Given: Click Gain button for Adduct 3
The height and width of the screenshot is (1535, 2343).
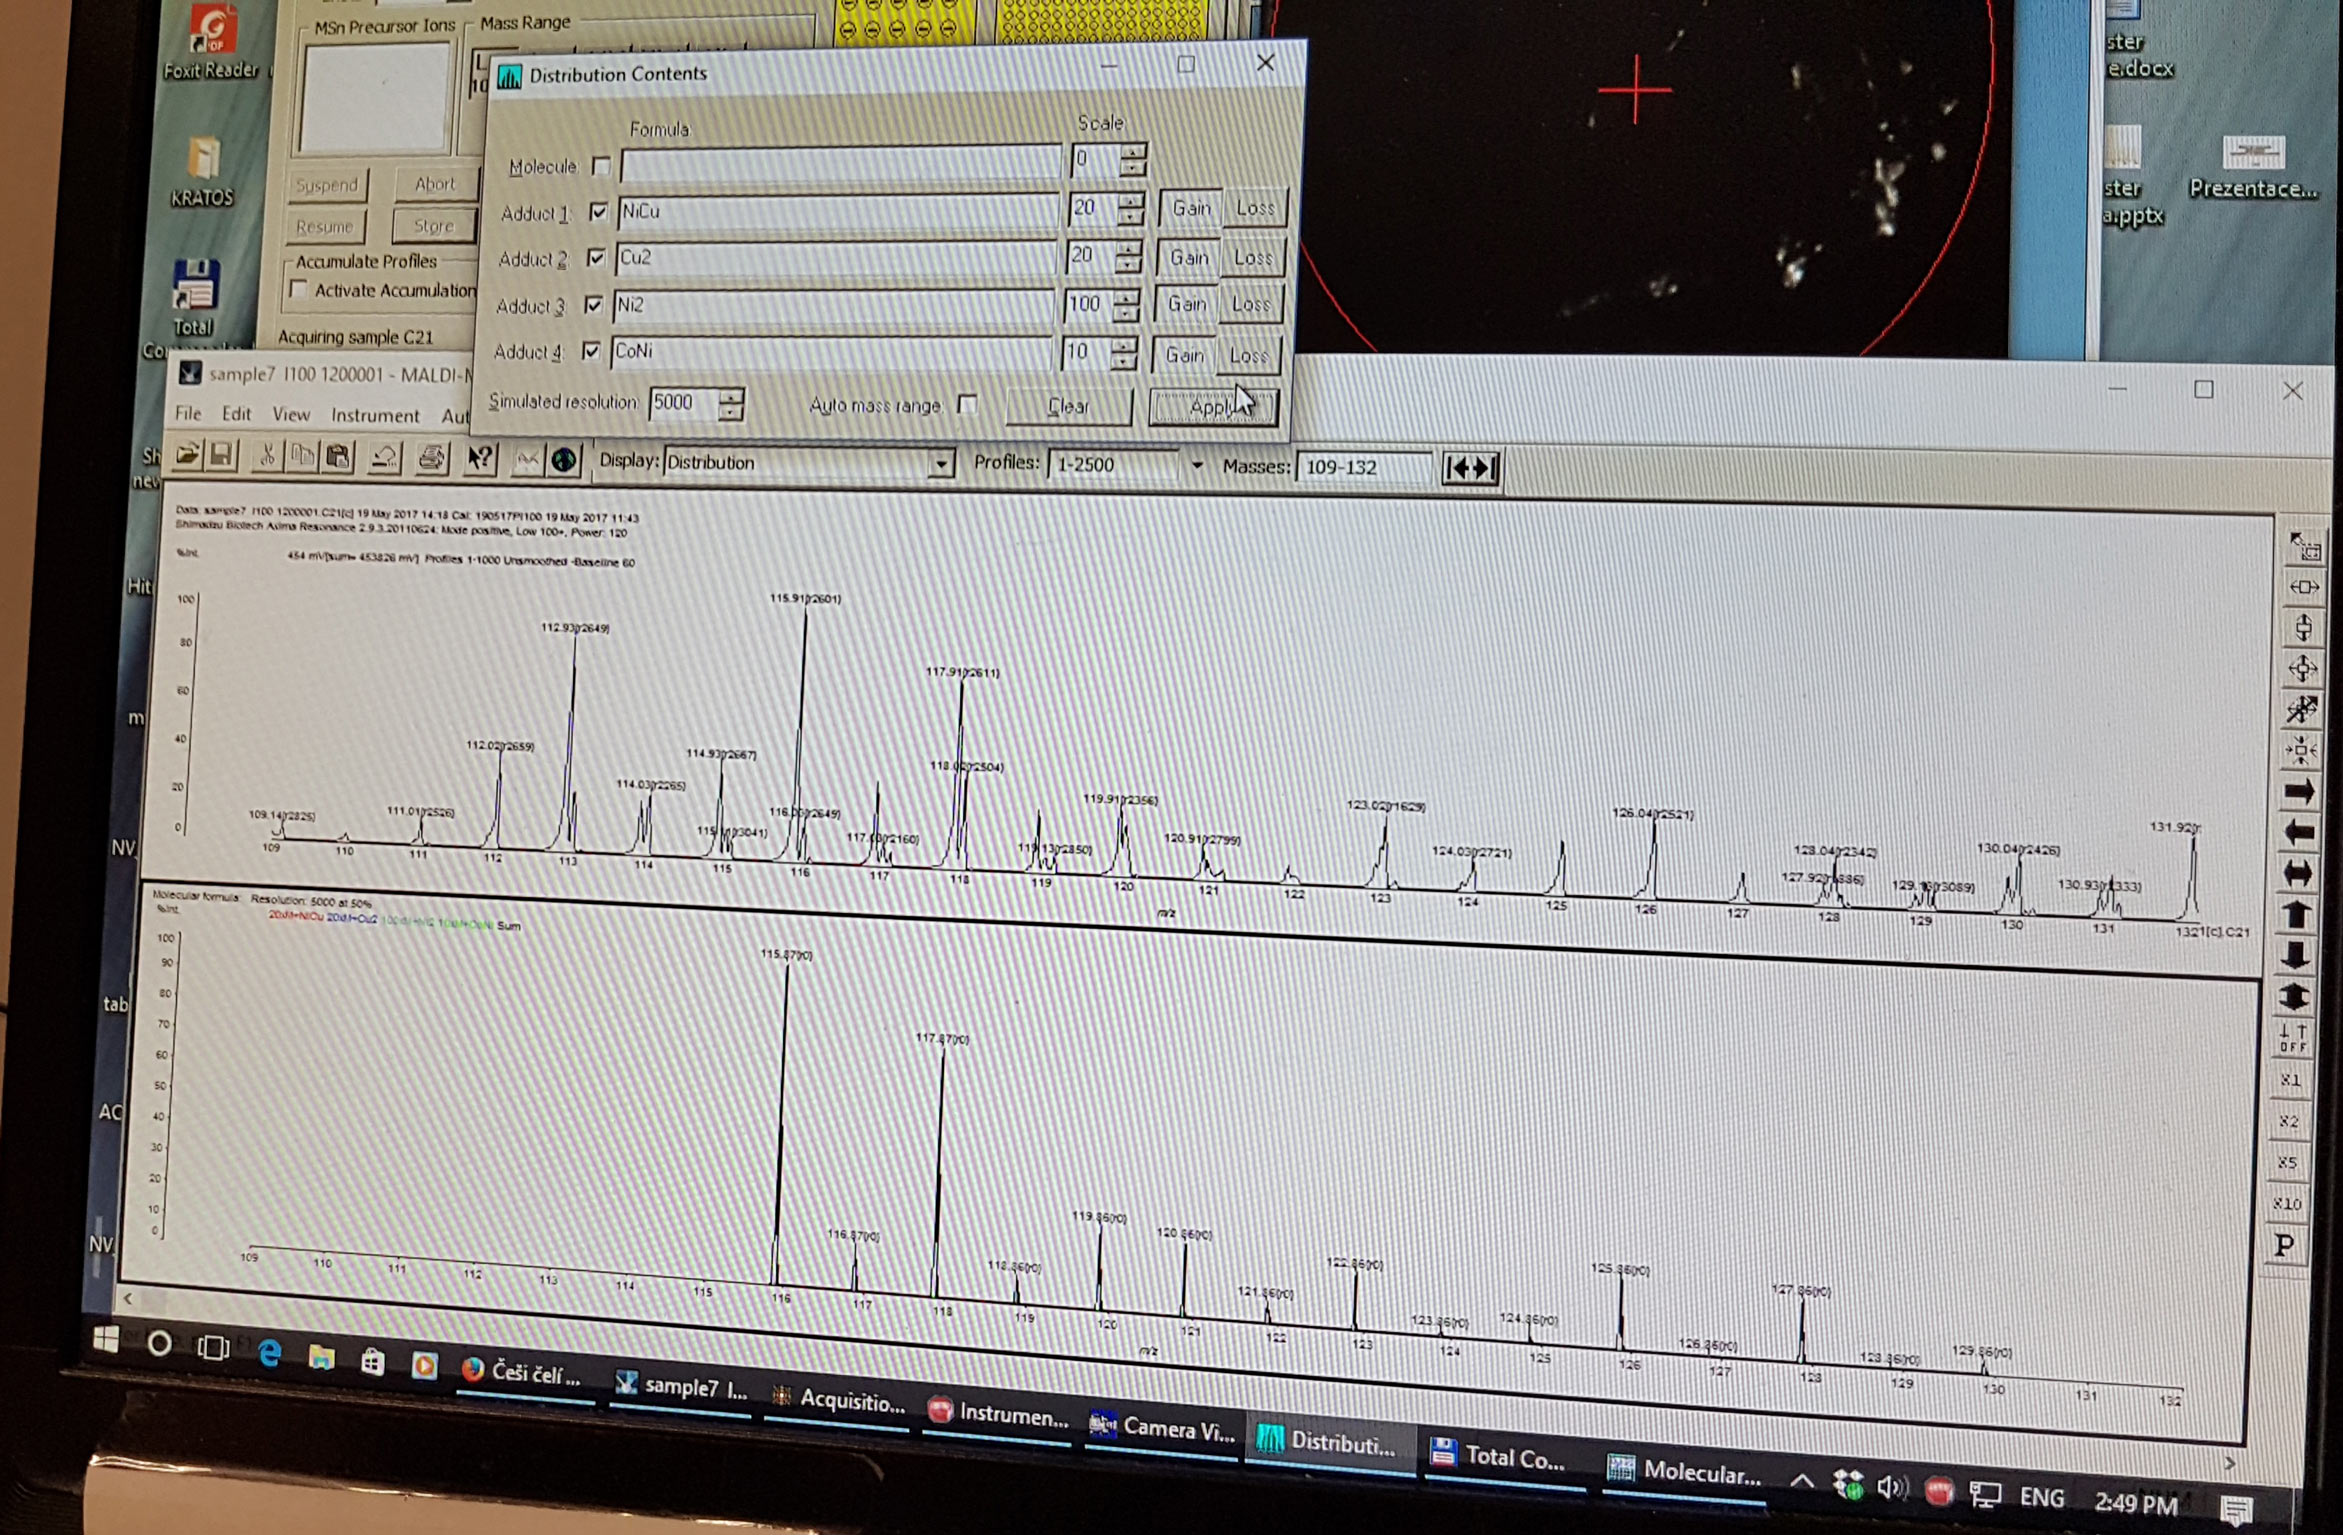Looking at the screenshot, I should pos(1187,304).
